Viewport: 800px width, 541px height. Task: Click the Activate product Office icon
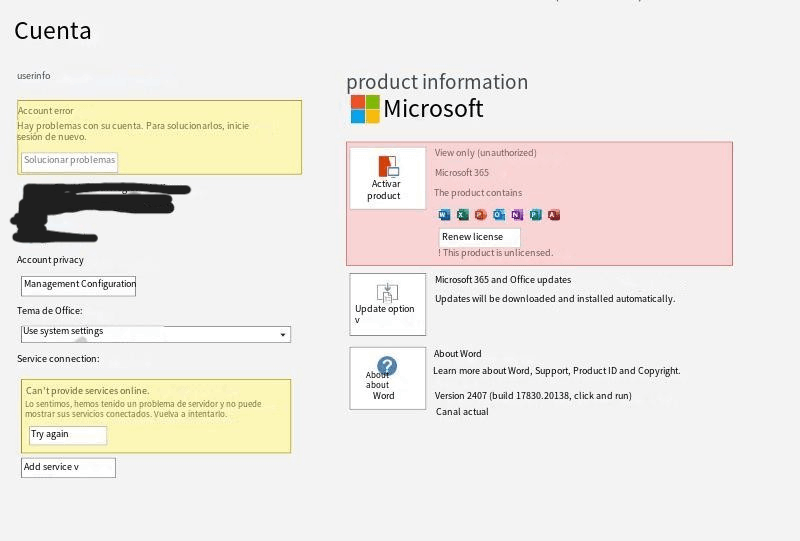[x=388, y=166]
